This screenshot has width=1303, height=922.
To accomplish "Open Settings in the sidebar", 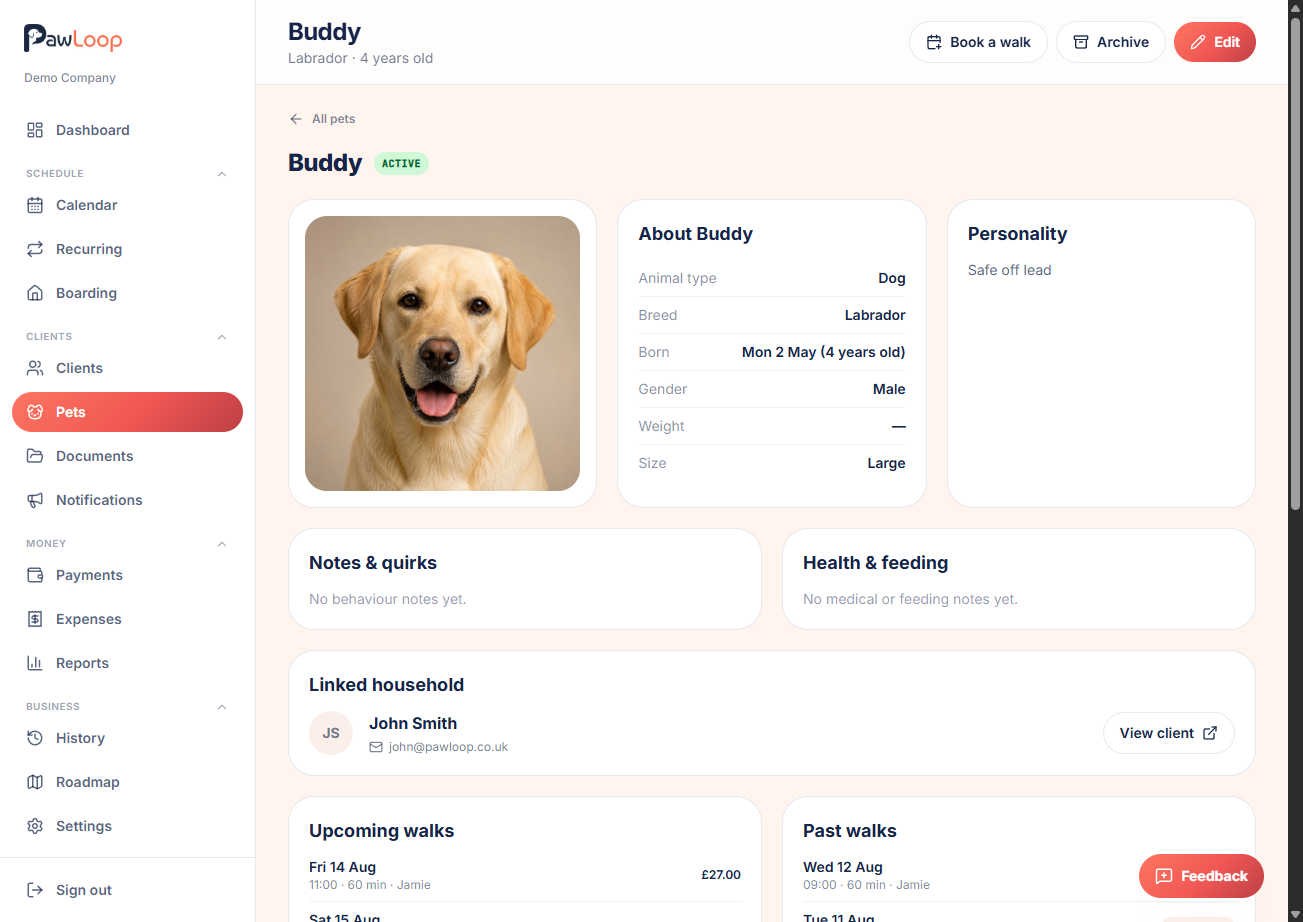I will tap(127, 826).
